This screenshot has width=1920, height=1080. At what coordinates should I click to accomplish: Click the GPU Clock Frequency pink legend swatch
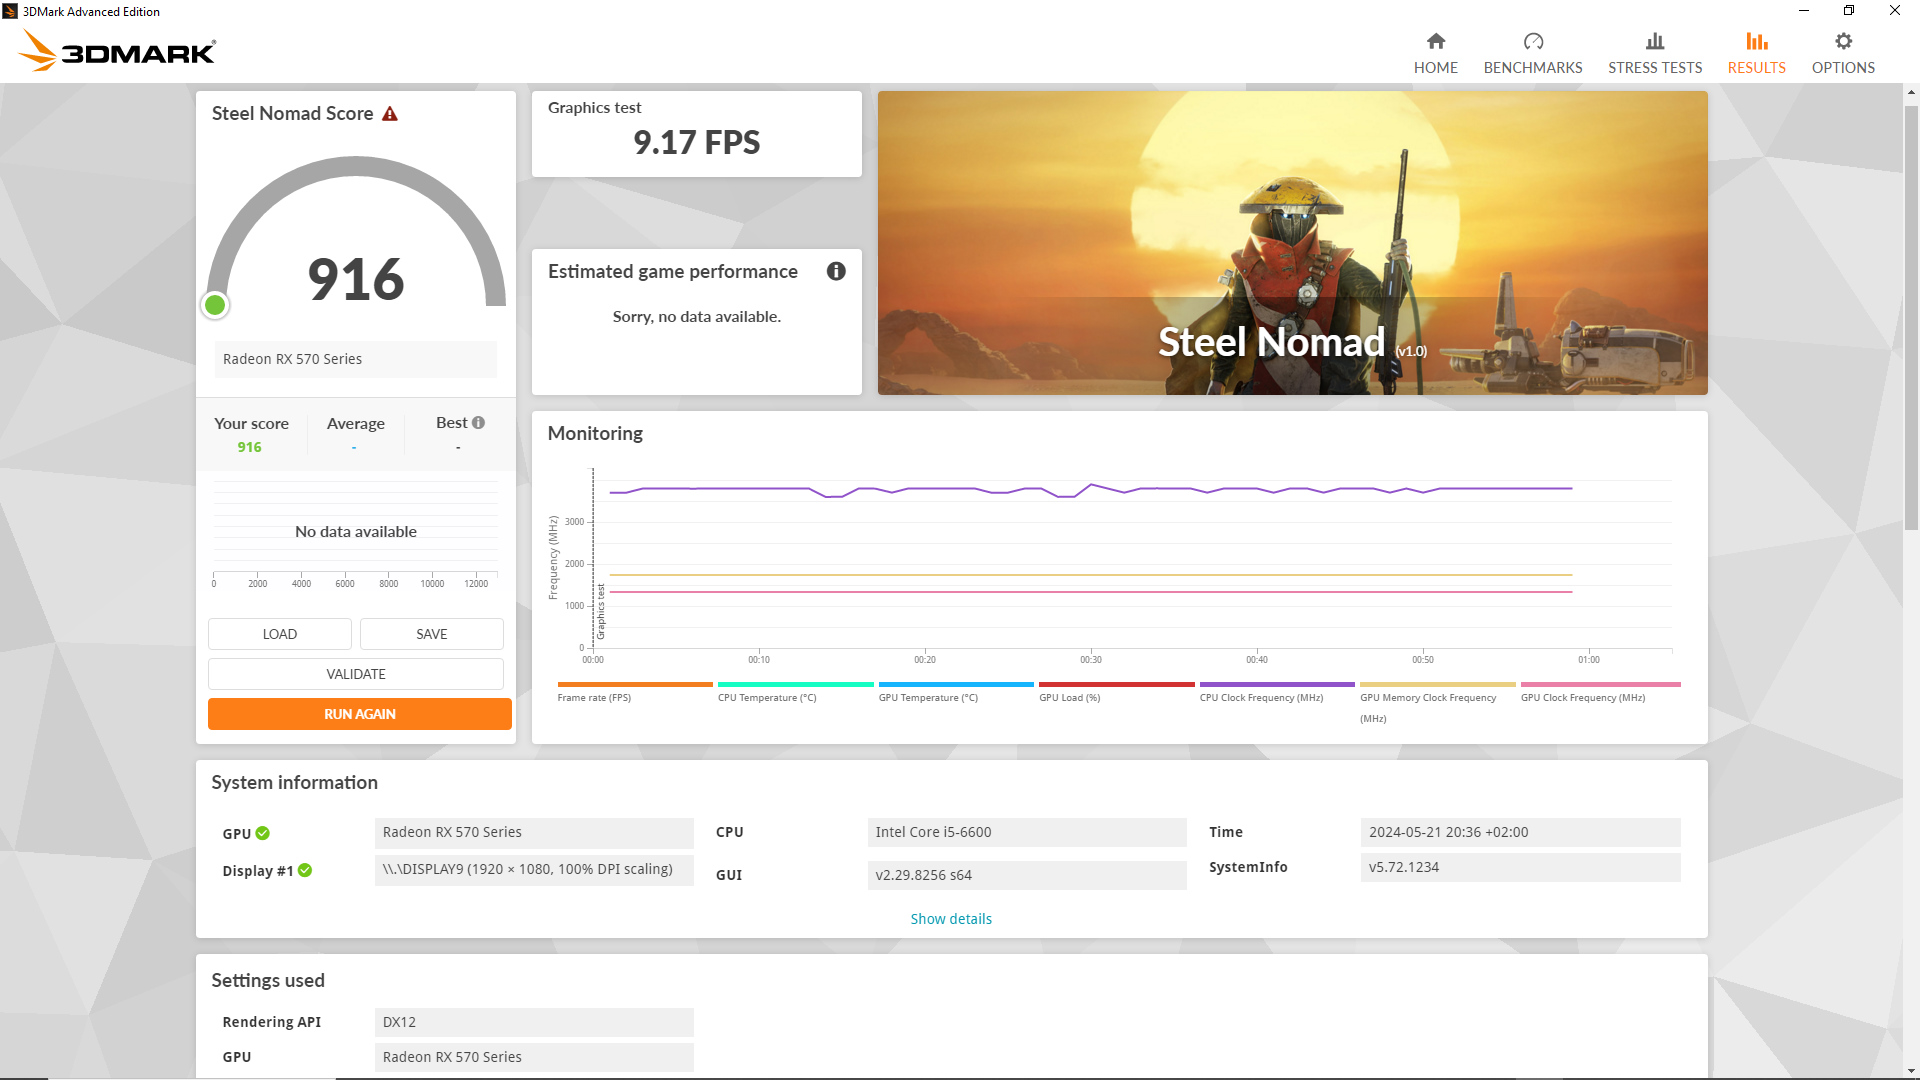(x=1600, y=685)
